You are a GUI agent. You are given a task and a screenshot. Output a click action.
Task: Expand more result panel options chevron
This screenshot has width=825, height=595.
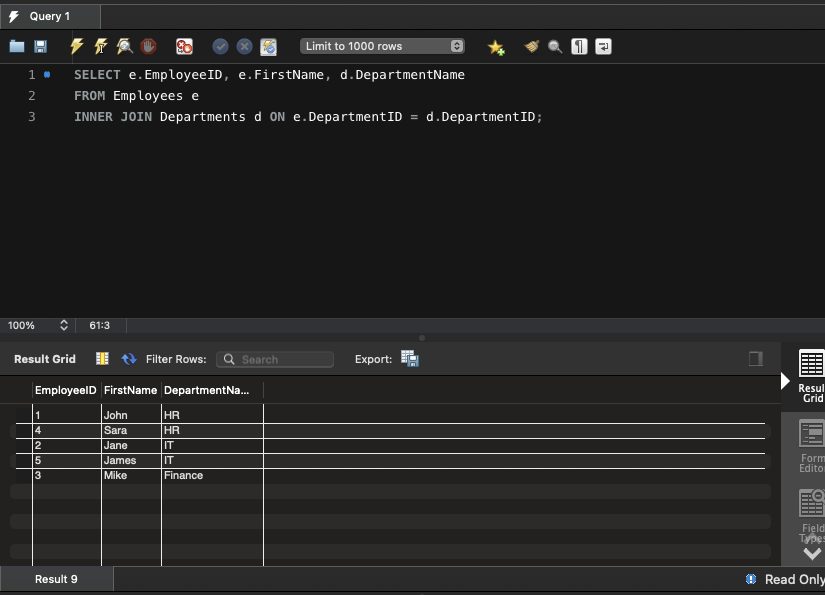pos(811,553)
